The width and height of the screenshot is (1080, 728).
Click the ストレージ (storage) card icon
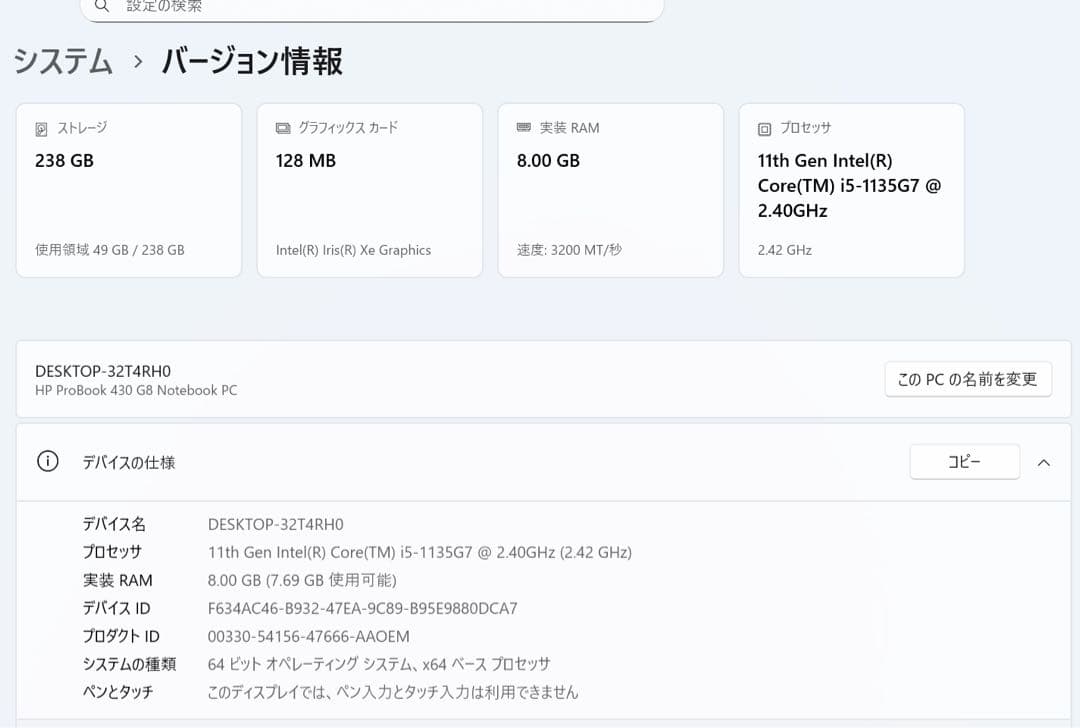click(x=42, y=127)
